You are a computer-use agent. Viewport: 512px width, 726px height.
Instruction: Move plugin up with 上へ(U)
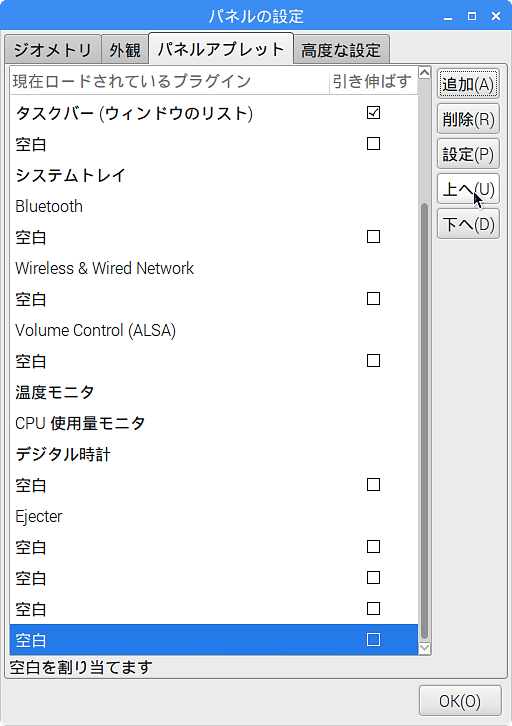[468, 189]
